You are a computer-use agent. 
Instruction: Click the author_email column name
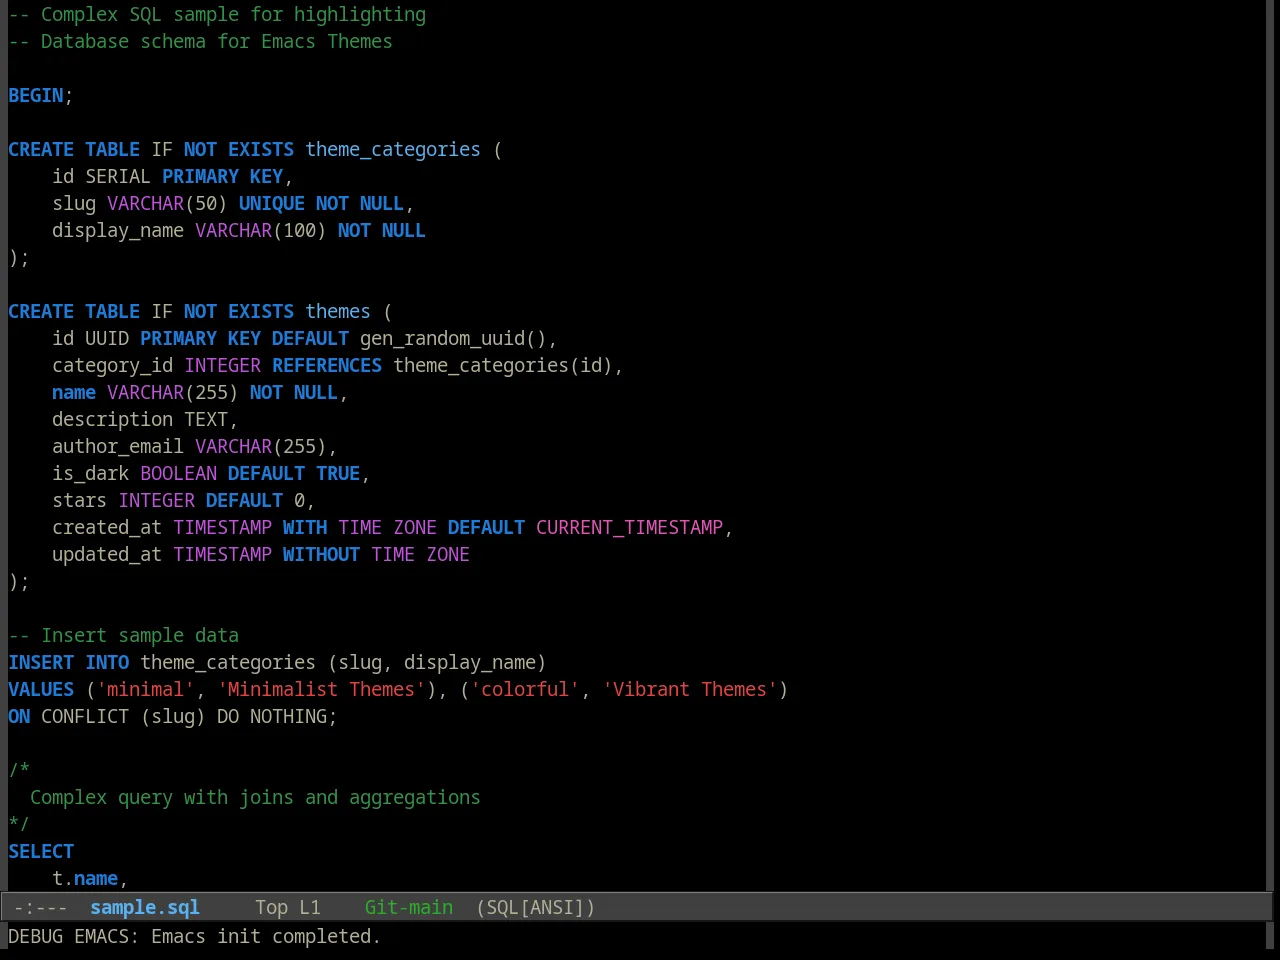point(118,446)
